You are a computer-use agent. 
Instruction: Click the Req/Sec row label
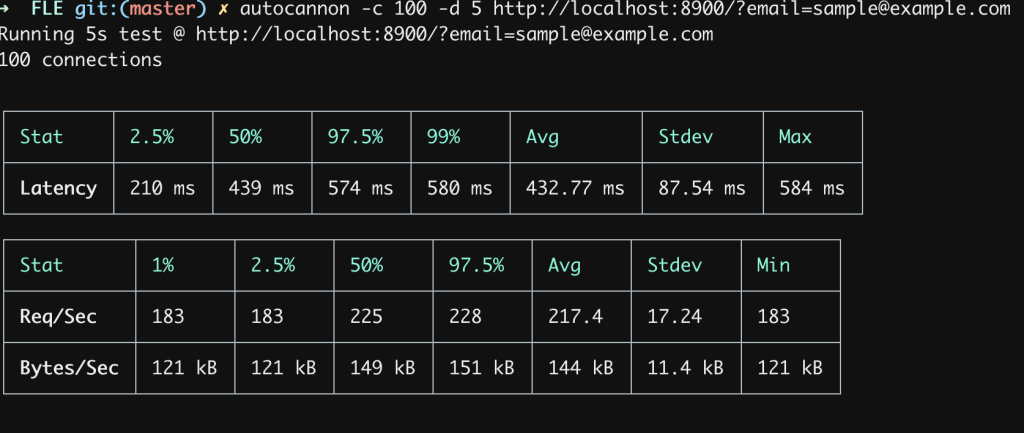[58, 317]
